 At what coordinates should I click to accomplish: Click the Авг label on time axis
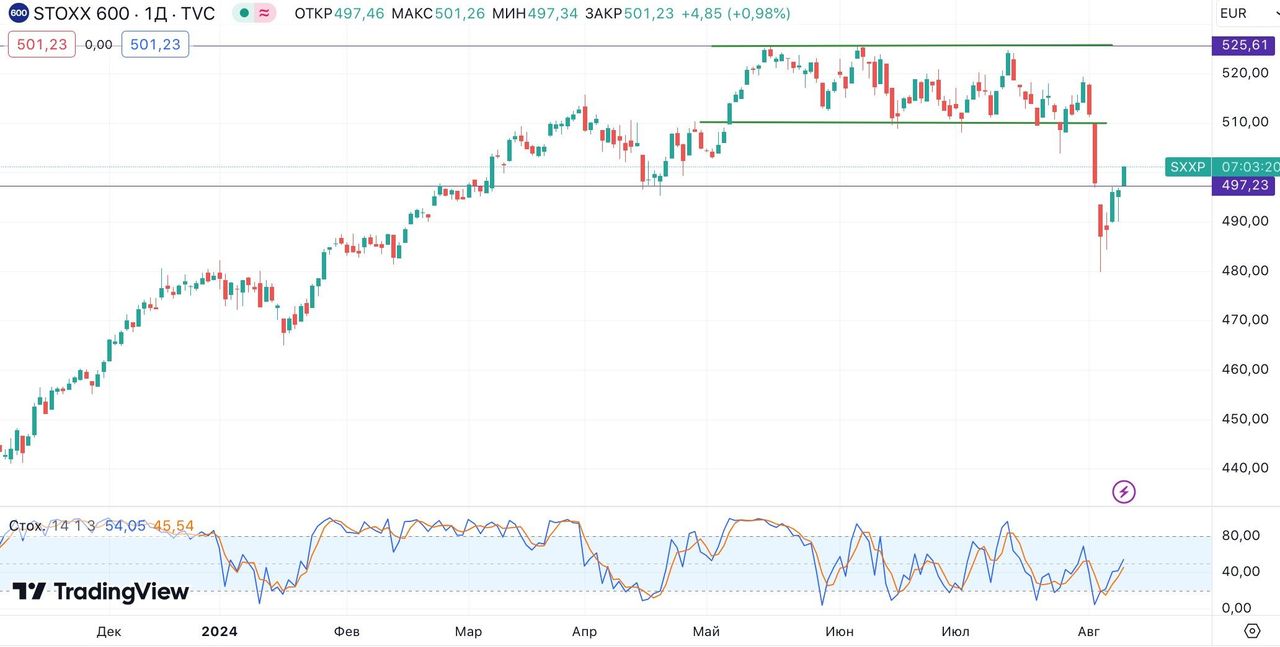pos(1087,631)
